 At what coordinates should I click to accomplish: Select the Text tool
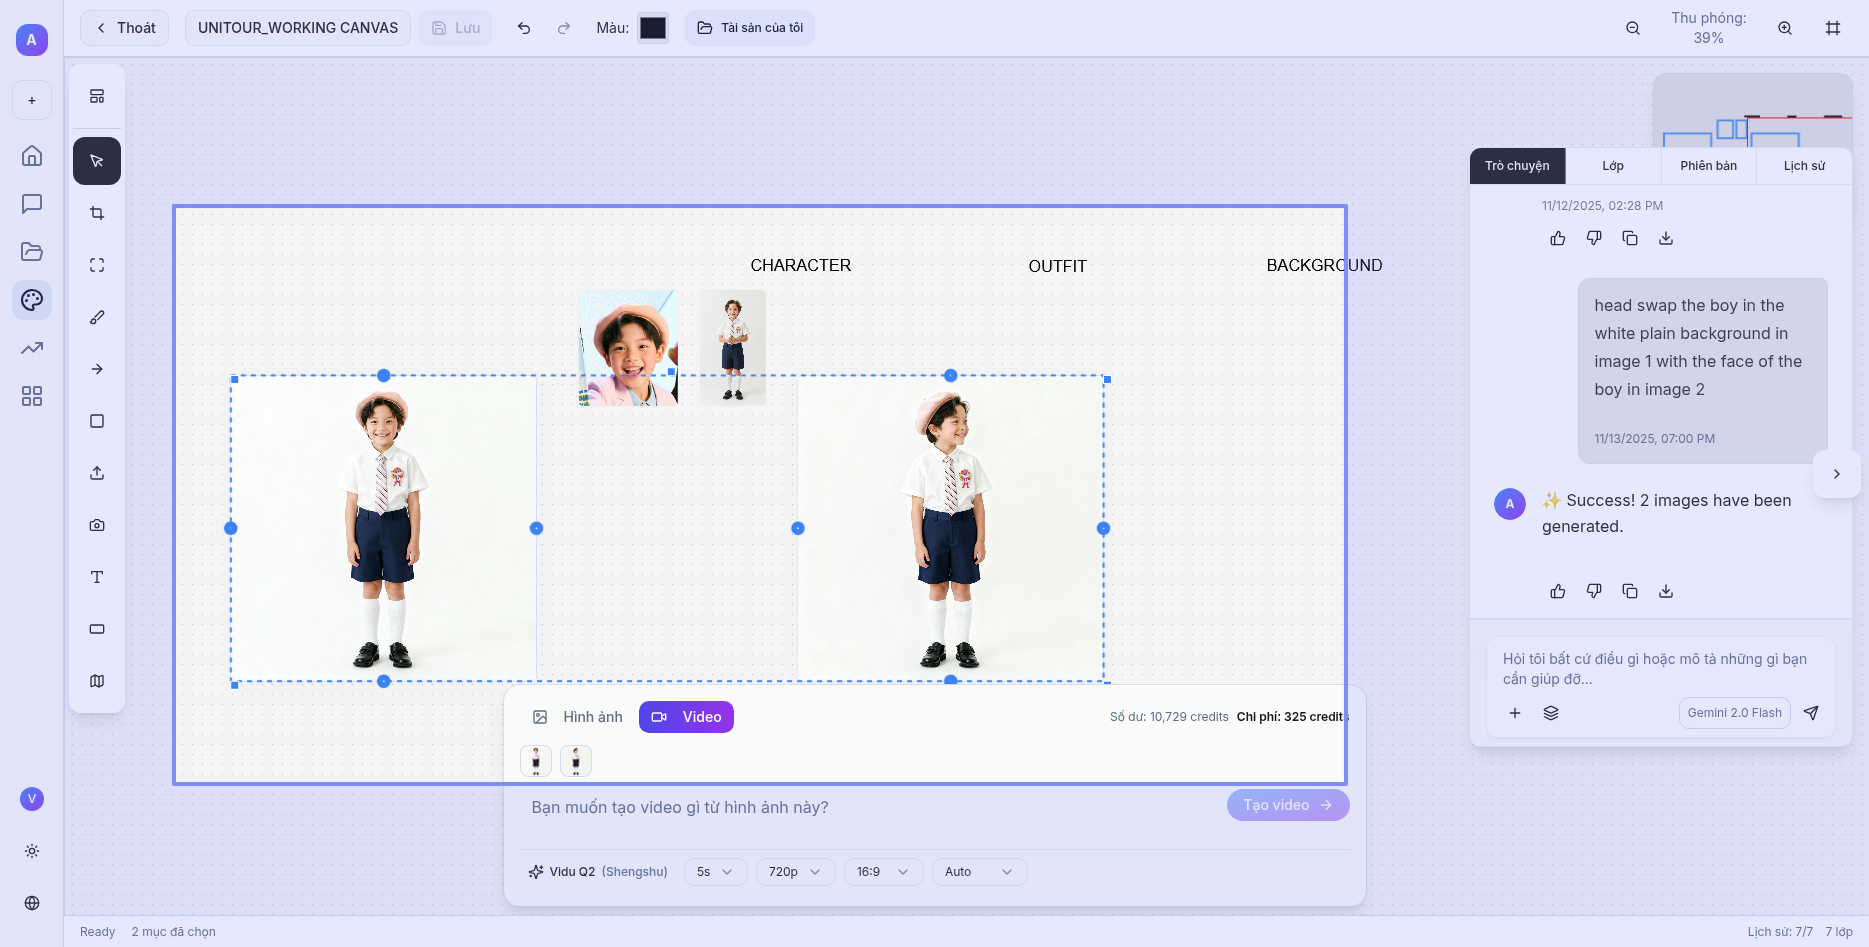(97, 577)
